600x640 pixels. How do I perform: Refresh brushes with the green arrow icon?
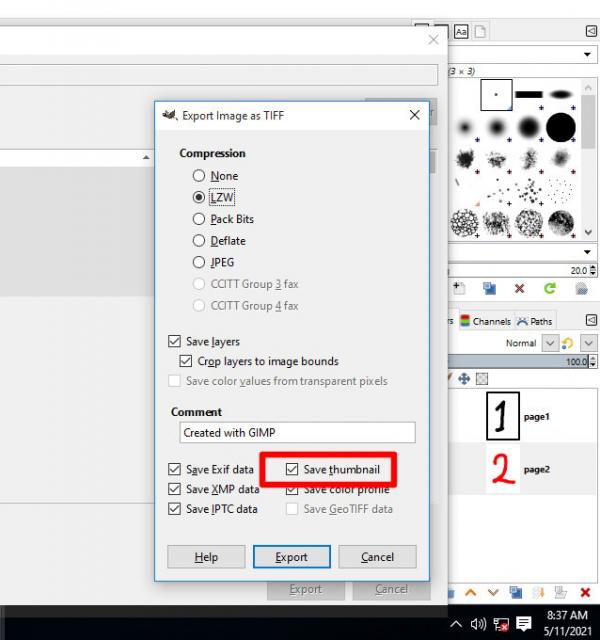pos(550,288)
